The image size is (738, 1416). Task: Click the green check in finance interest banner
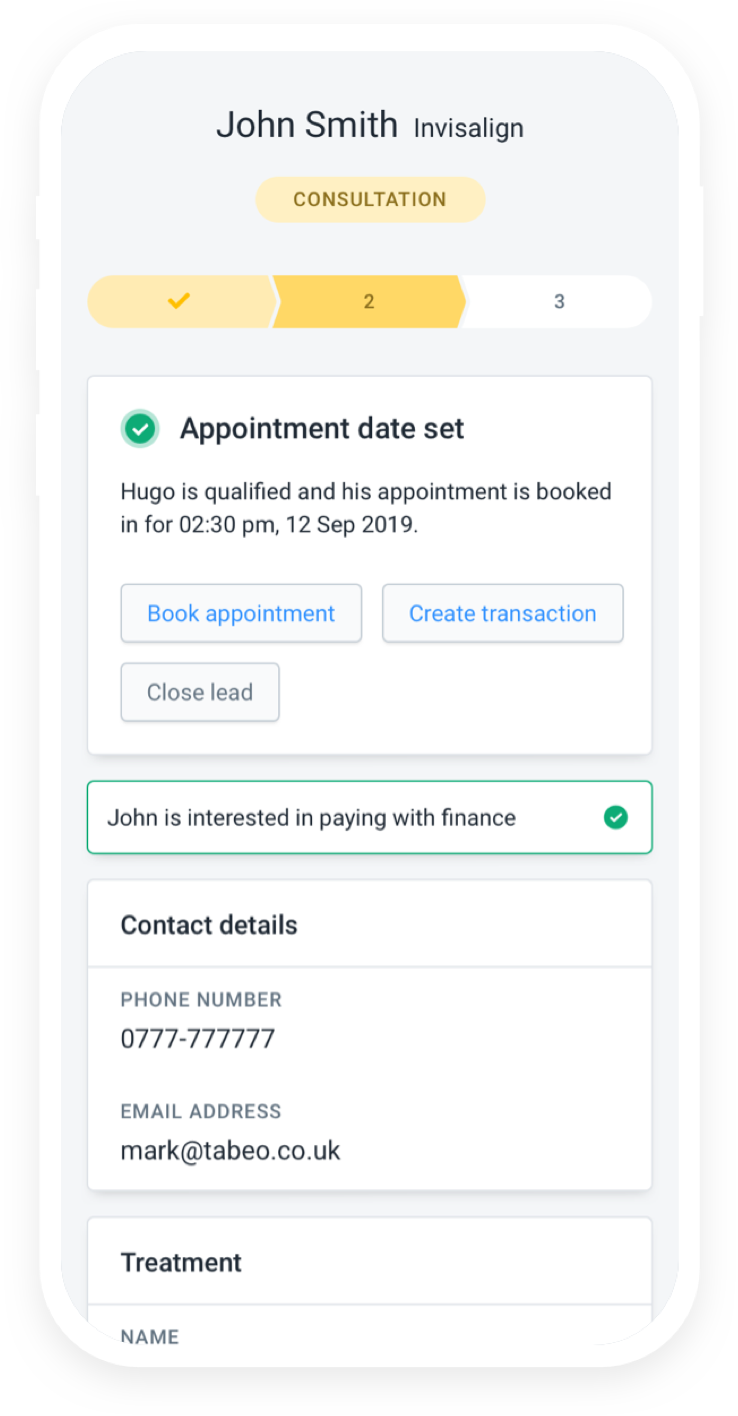click(616, 818)
